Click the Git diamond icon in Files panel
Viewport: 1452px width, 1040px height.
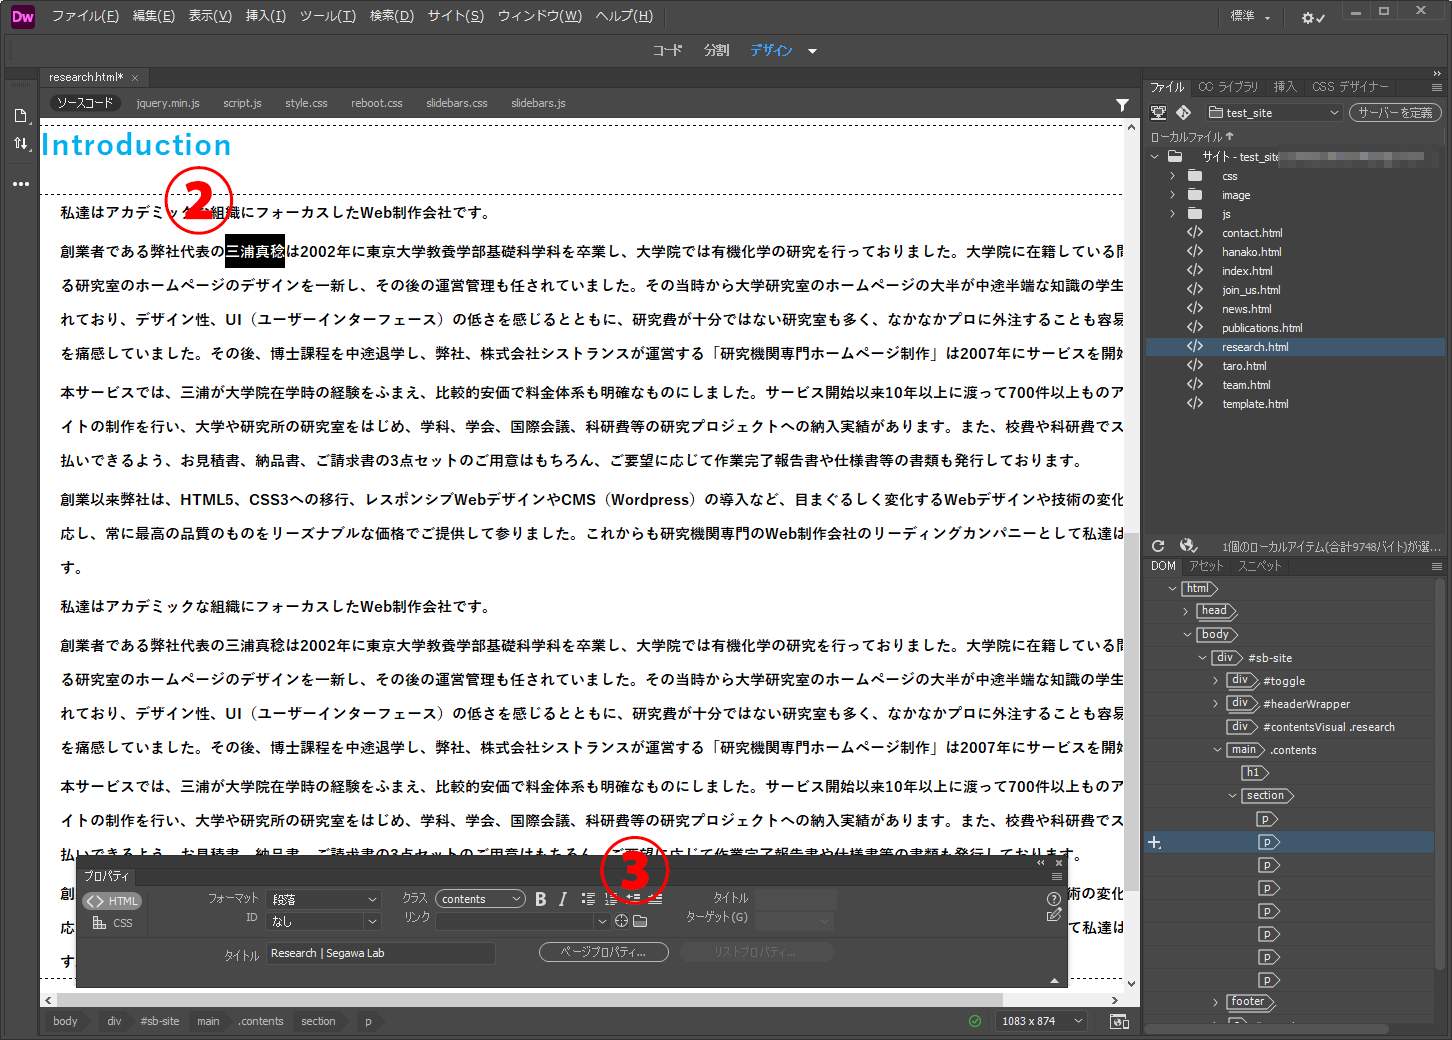pyautogui.click(x=1184, y=113)
